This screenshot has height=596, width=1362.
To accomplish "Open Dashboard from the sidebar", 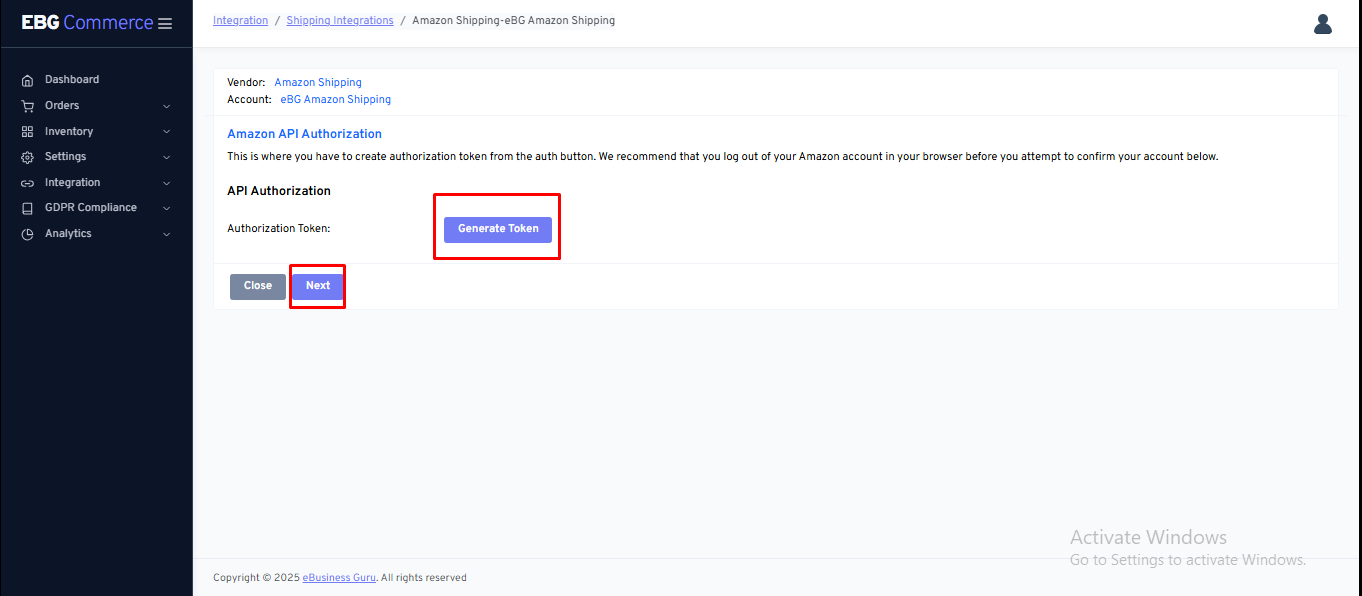I will pyautogui.click(x=72, y=80).
